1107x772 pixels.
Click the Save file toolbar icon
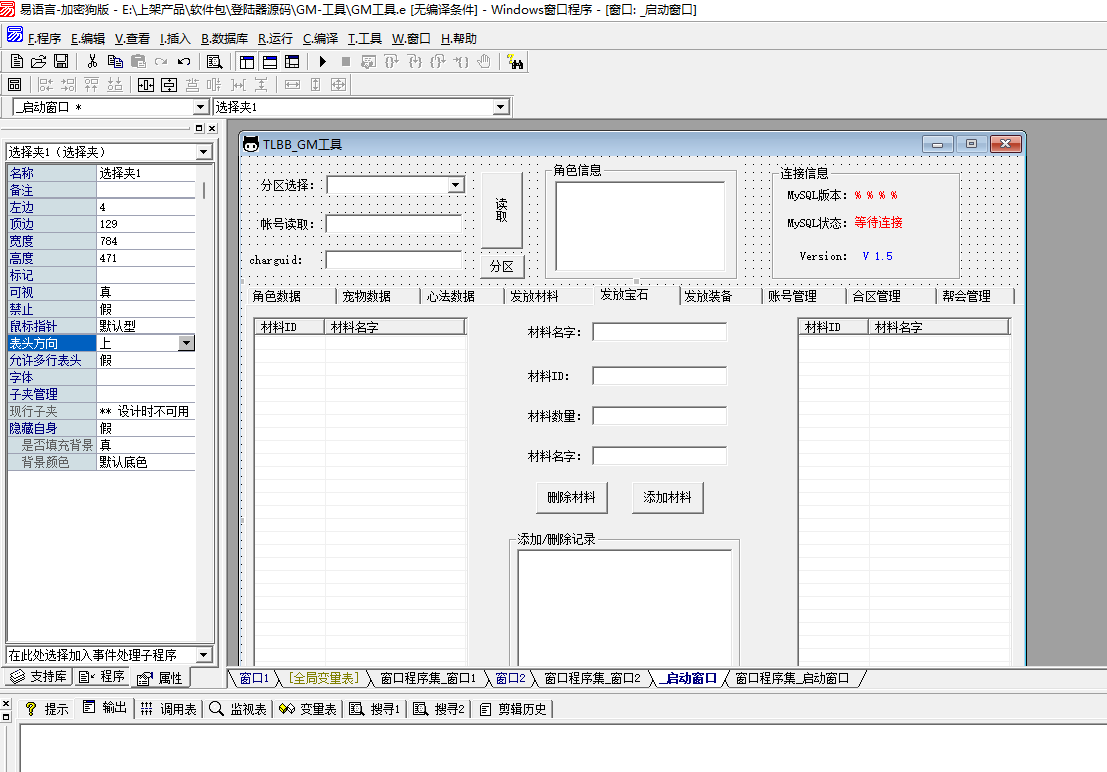tap(61, 62)
